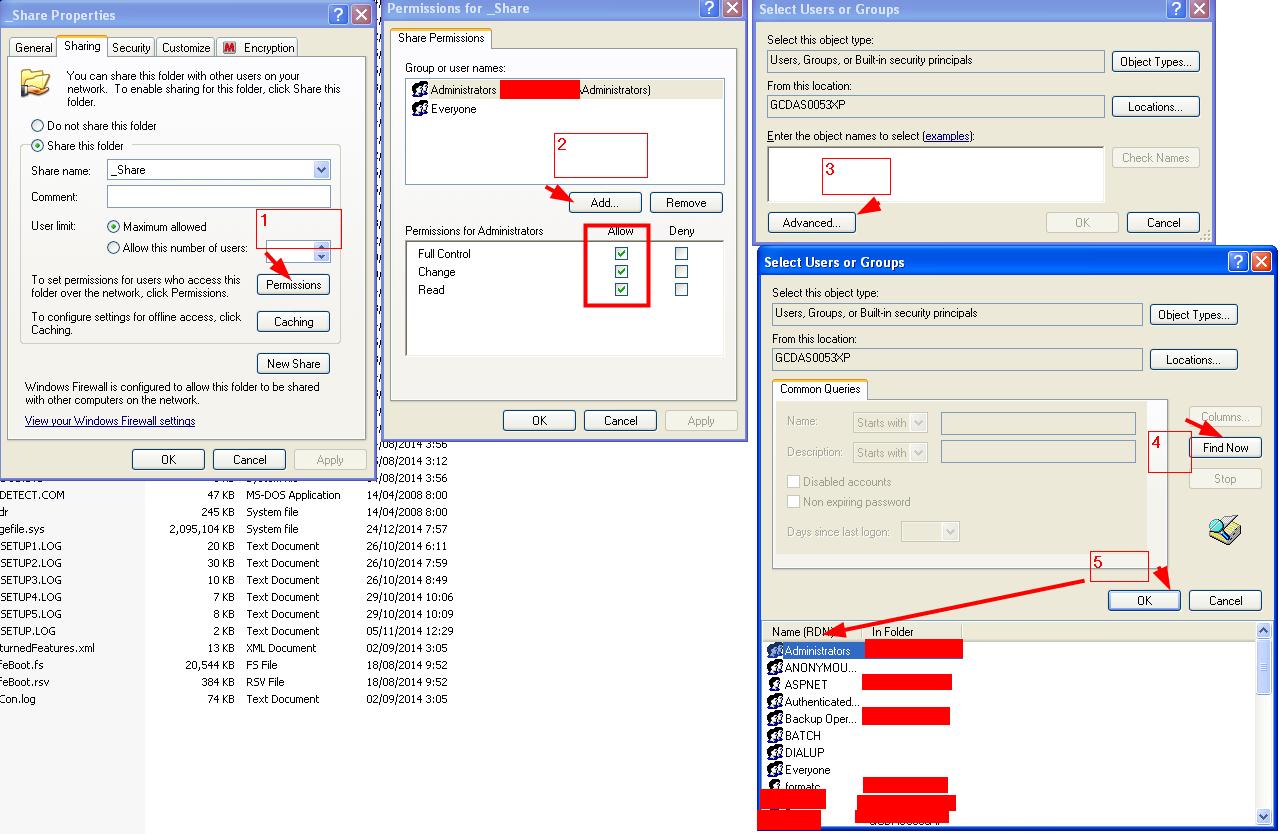This screenshot has height=834, width=1280.
Task: Click the Everyone group icon in Permissions list
Action: (420, 109)
